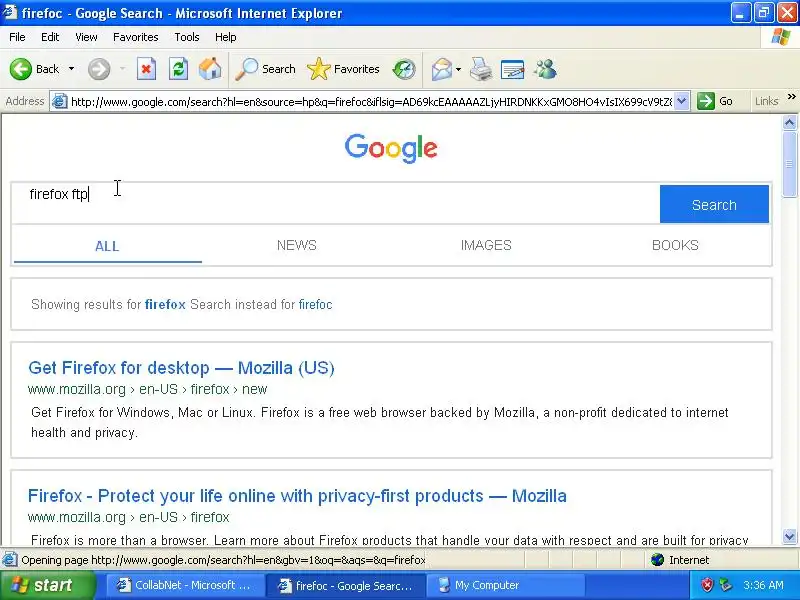Open the Mail envelope toolbar button

[441, 69]
